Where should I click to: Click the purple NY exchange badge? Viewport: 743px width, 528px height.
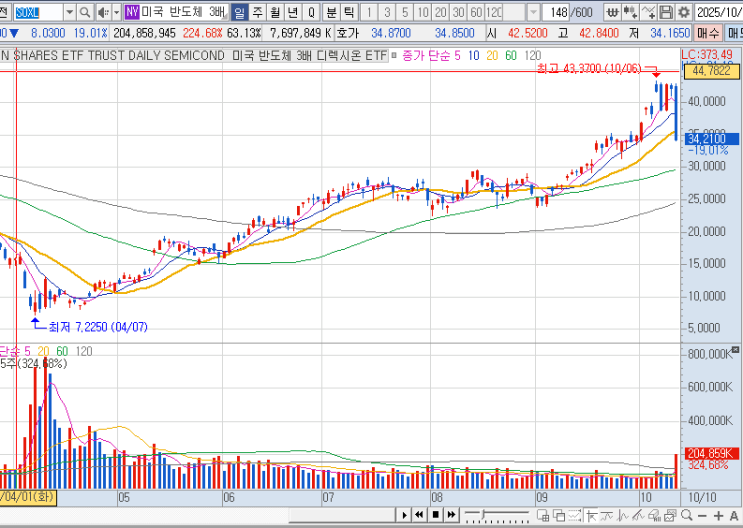132,12
